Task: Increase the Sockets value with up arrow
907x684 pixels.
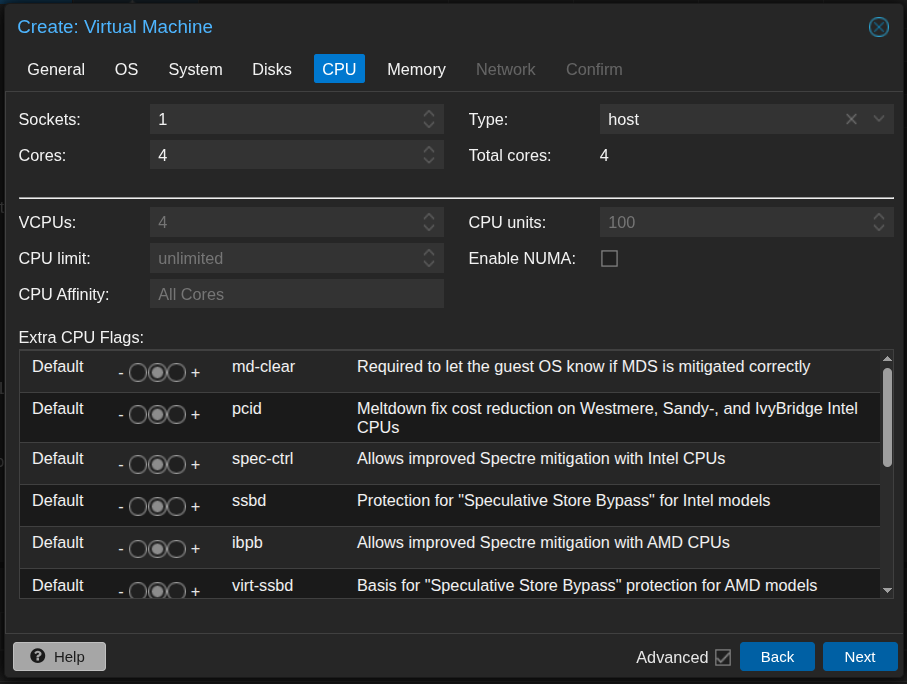Action: 429,114
